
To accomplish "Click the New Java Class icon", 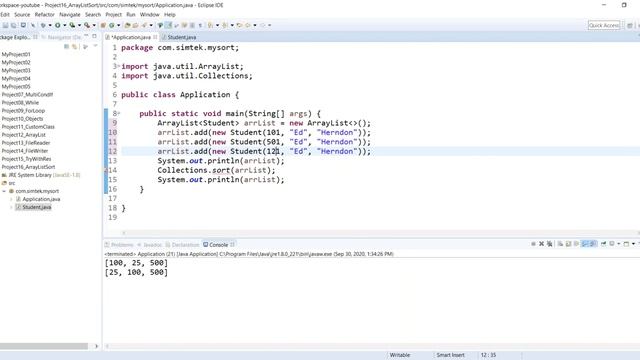I will [111, 25].
